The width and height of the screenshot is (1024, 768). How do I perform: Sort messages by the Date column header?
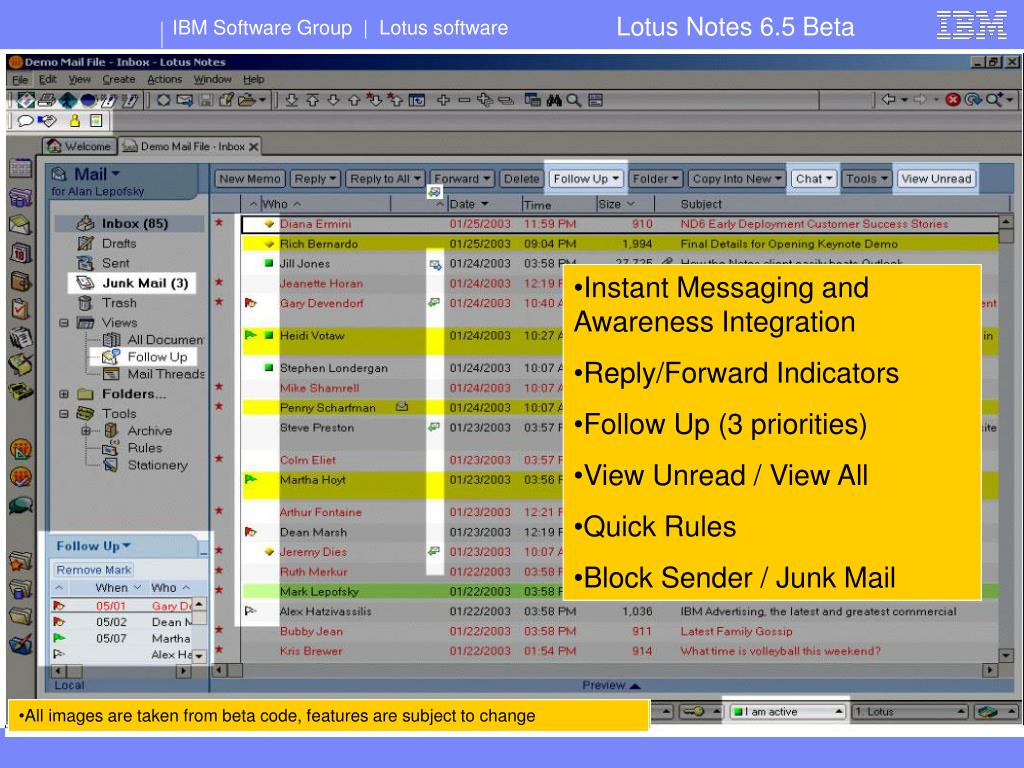click(x=469, y=204)
